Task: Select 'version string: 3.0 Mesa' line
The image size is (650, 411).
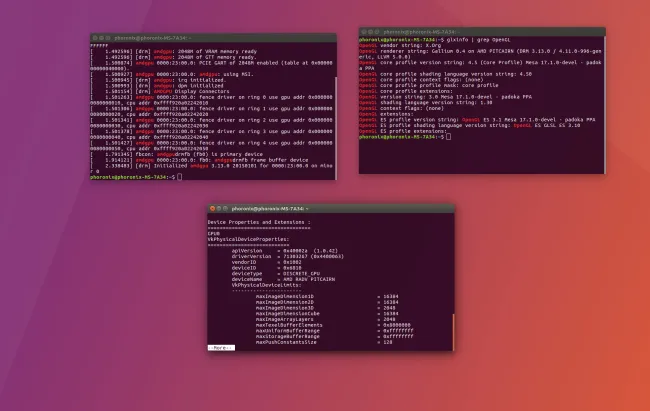Action: point(445,97)
